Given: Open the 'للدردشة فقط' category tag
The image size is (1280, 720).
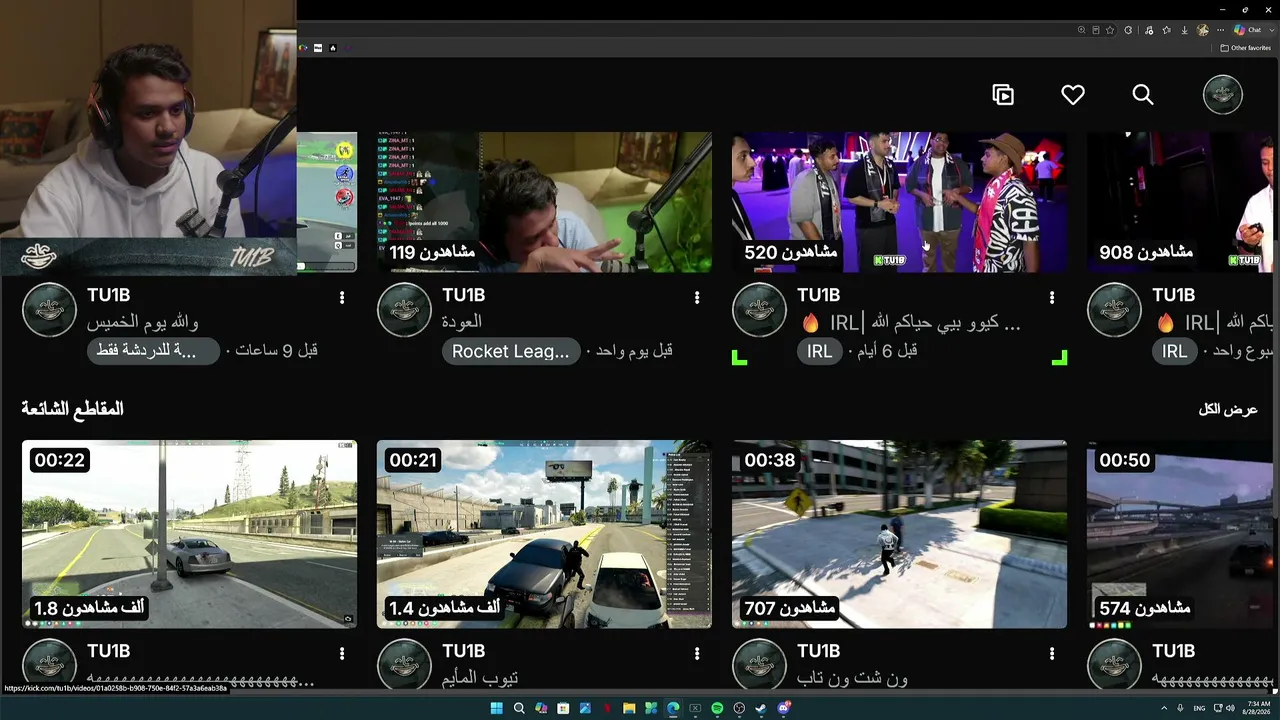Looking at the screenshot, I should point(153,351).
